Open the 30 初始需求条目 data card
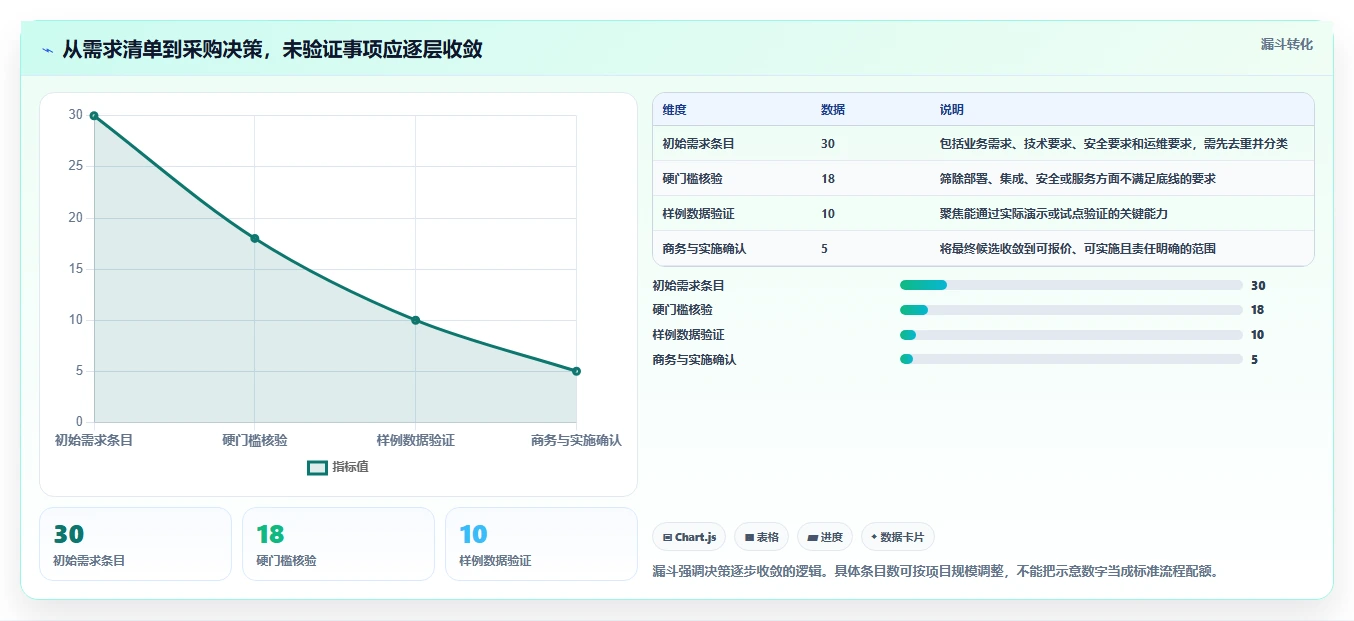Screen dimensions: 1354x621 (x=135, y=544)
